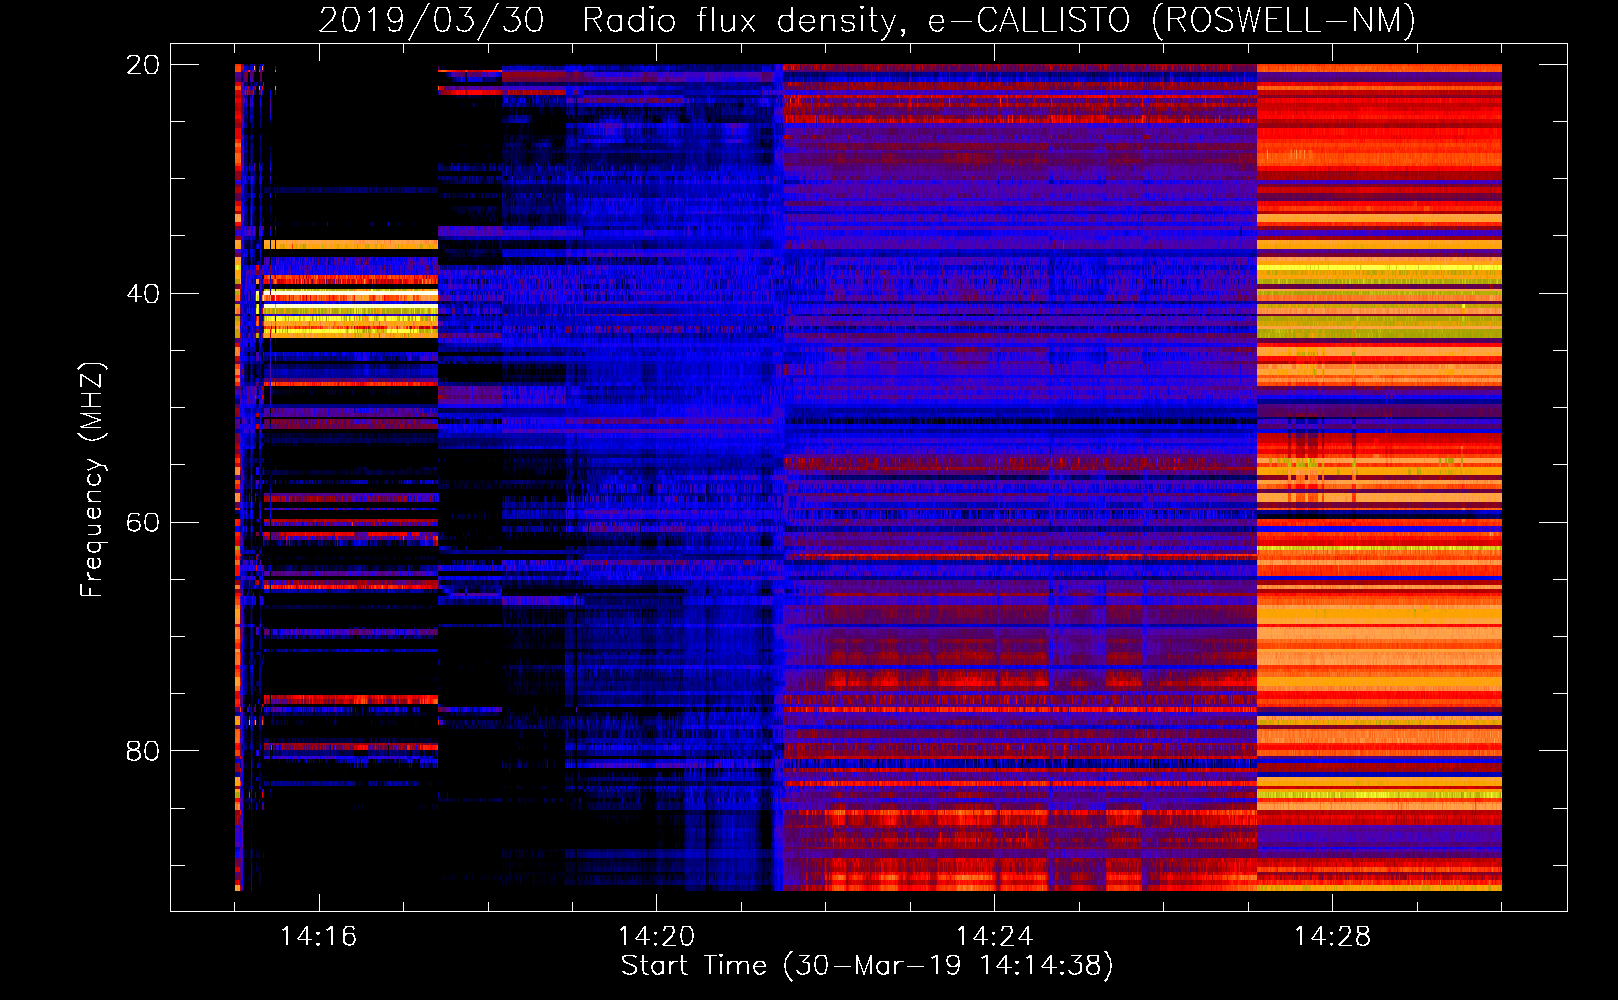Click the frequency tick label 80
This screenshot has width=1618, height=1000.
142,751
